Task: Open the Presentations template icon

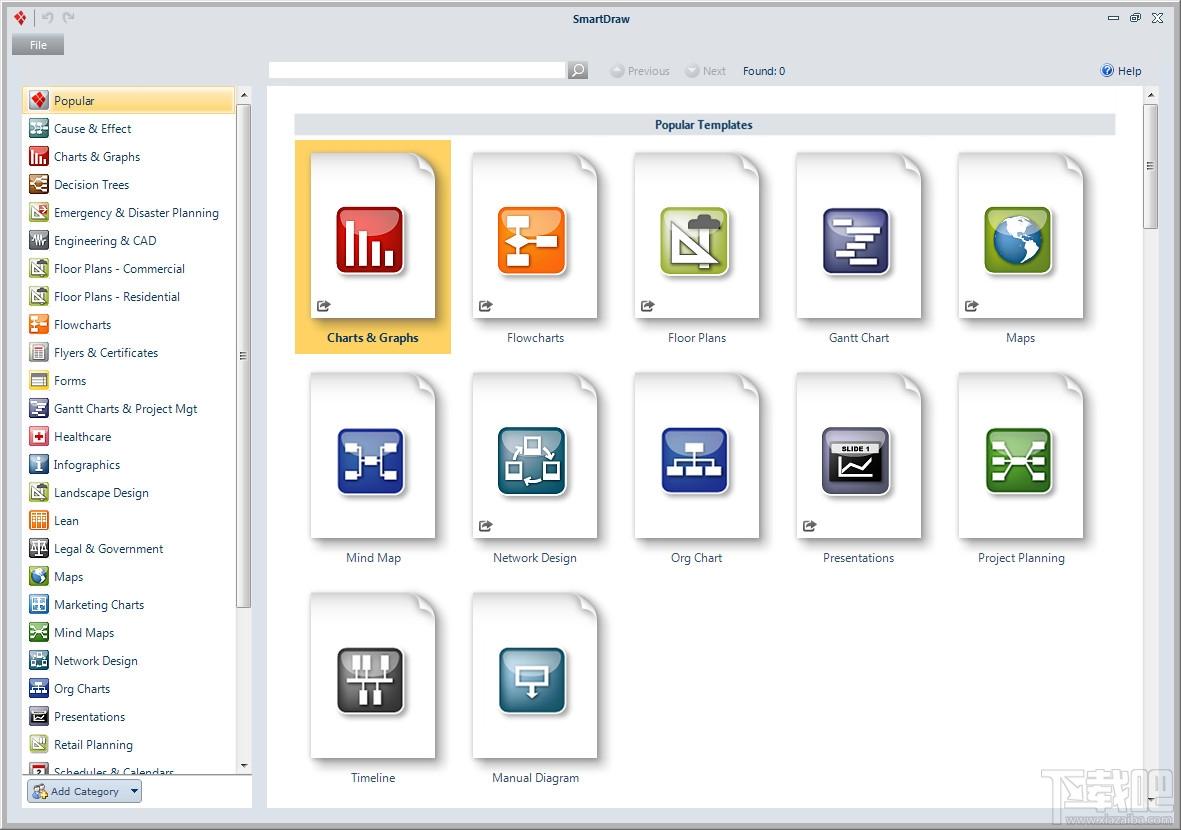Action: 856,460
